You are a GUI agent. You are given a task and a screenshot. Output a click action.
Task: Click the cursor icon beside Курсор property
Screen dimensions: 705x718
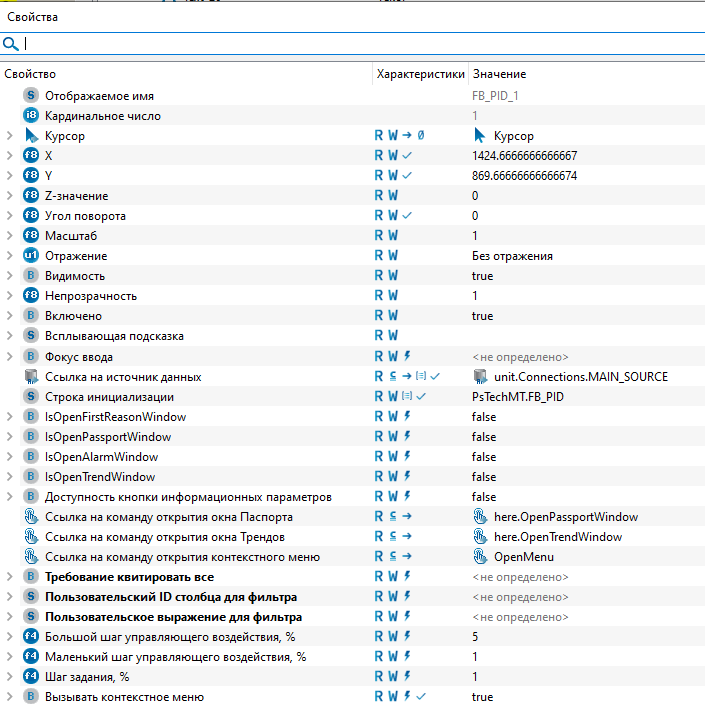click(x=31, y=136)
